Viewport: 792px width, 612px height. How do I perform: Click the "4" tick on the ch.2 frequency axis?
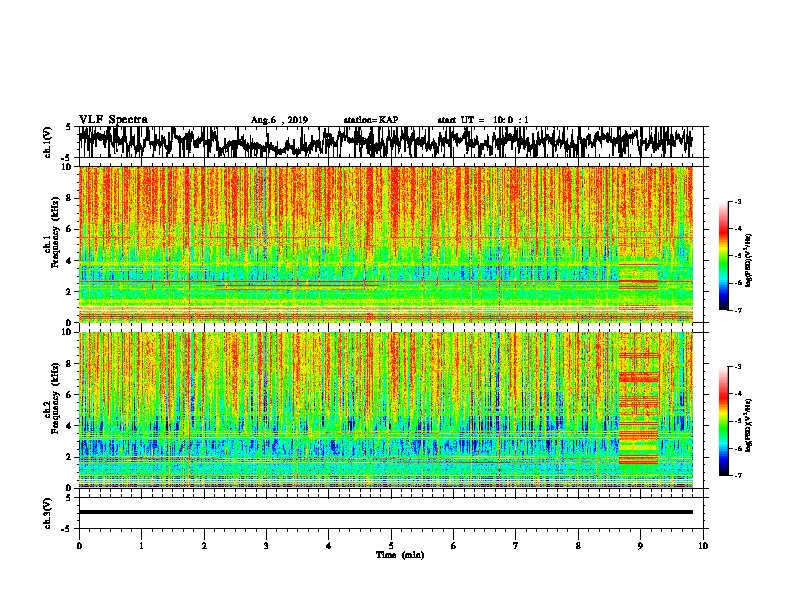(x=71, y=426)
